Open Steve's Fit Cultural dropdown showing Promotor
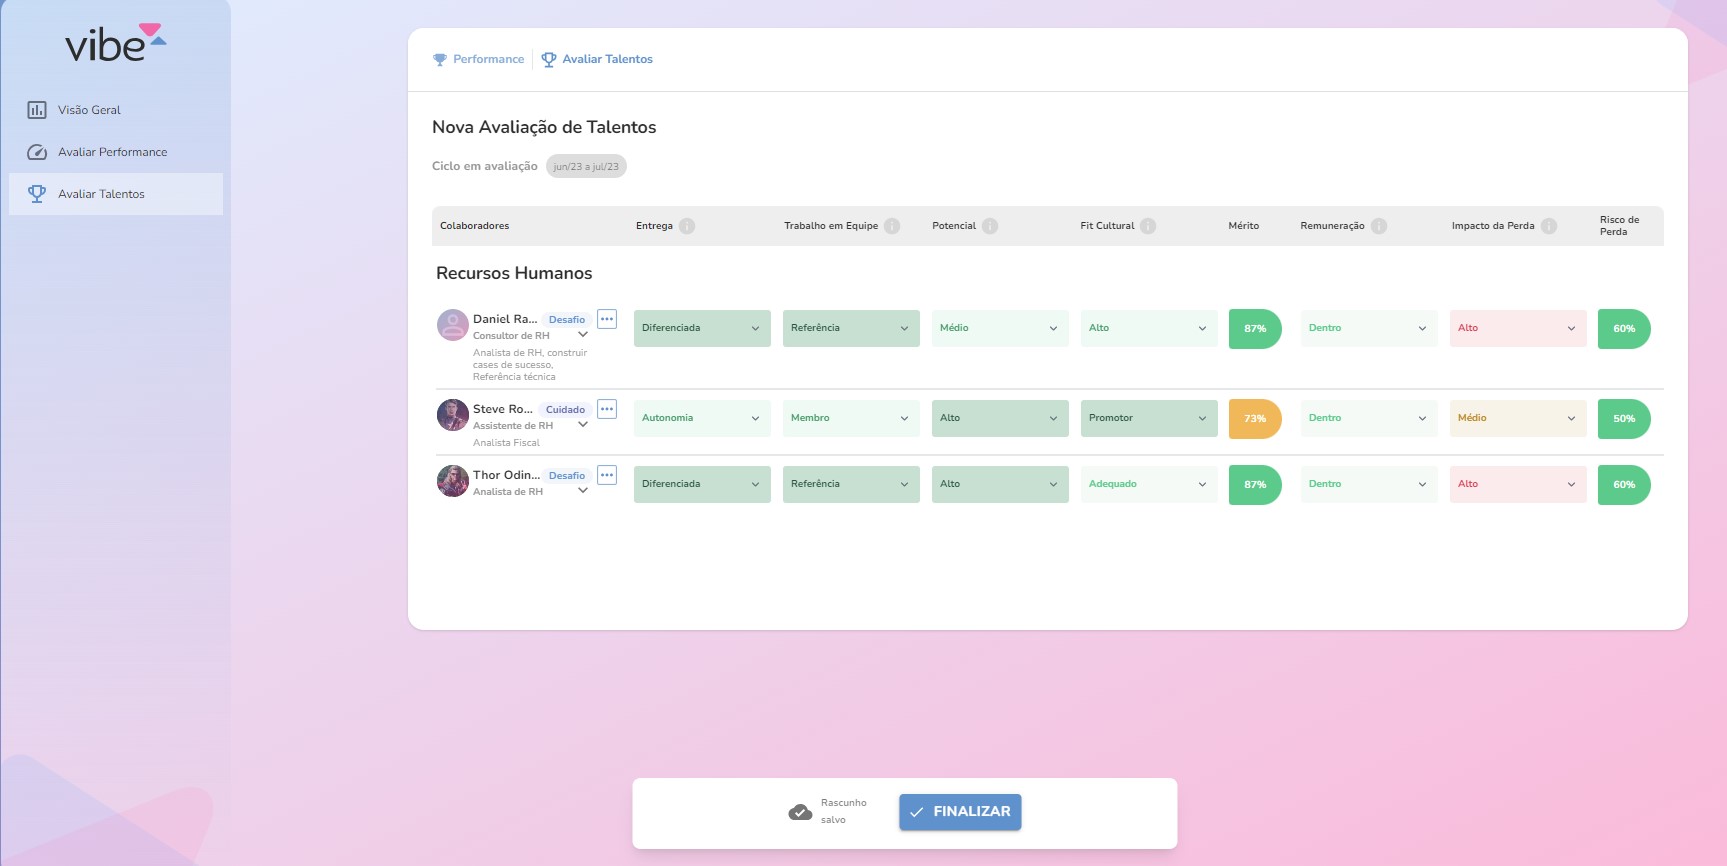This screenshot has height=866, width=1727. pos(1148,418)
